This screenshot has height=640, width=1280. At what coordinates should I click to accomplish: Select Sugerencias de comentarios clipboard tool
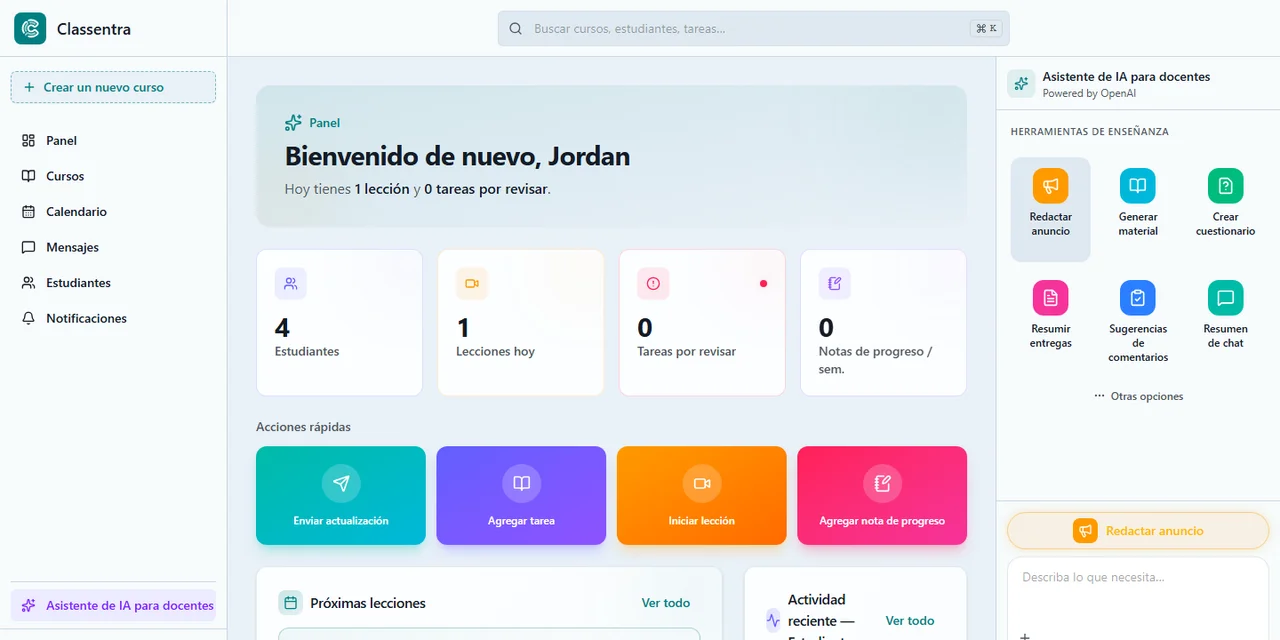coord(1138,320)
